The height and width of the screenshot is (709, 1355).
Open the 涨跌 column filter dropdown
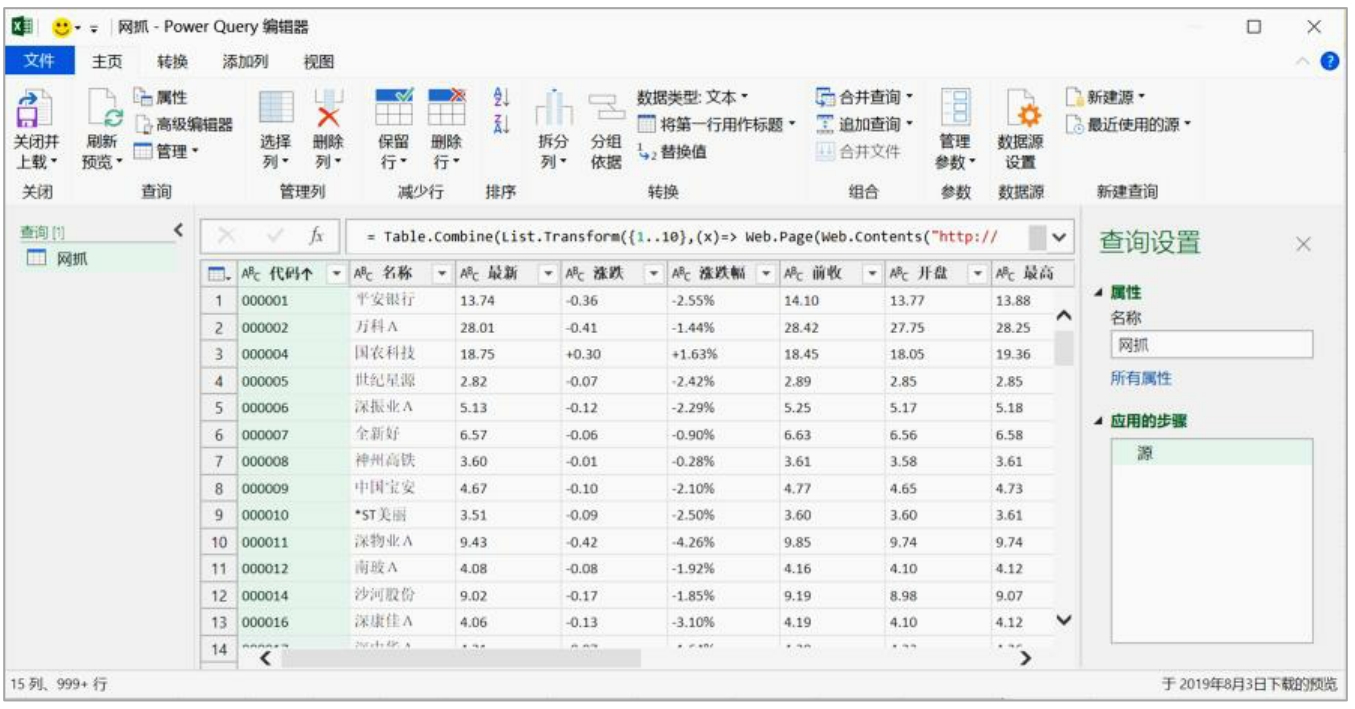coord(653,273)
